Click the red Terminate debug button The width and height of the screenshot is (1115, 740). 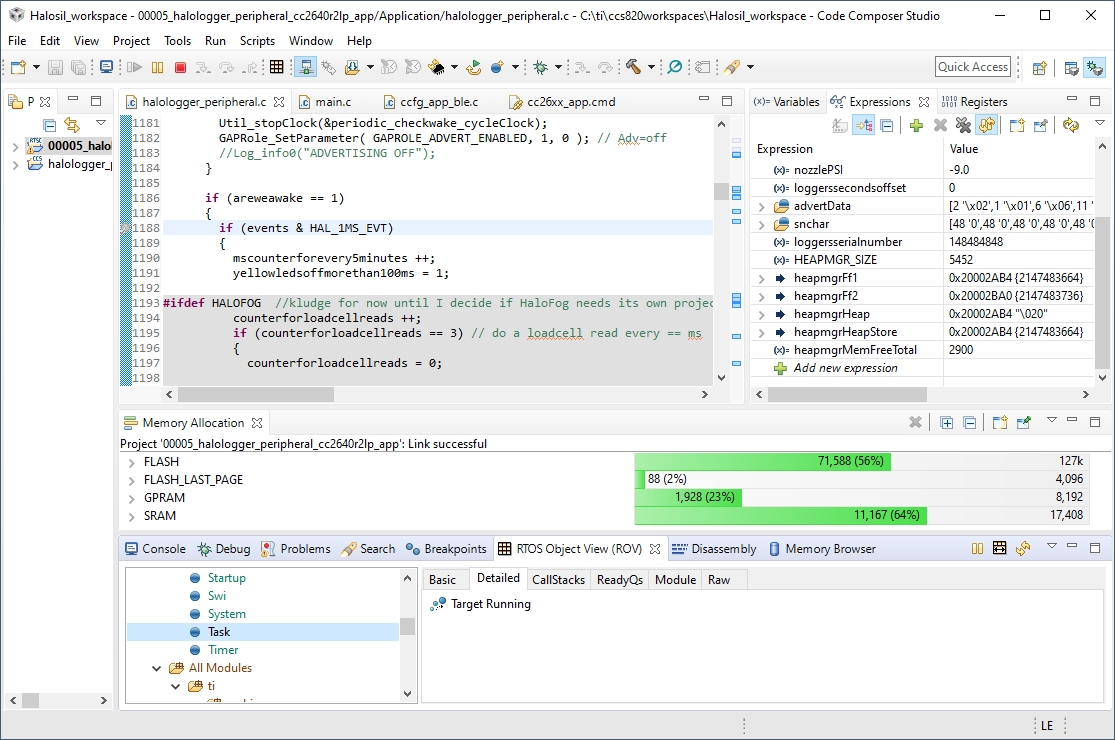pos(180,67)
